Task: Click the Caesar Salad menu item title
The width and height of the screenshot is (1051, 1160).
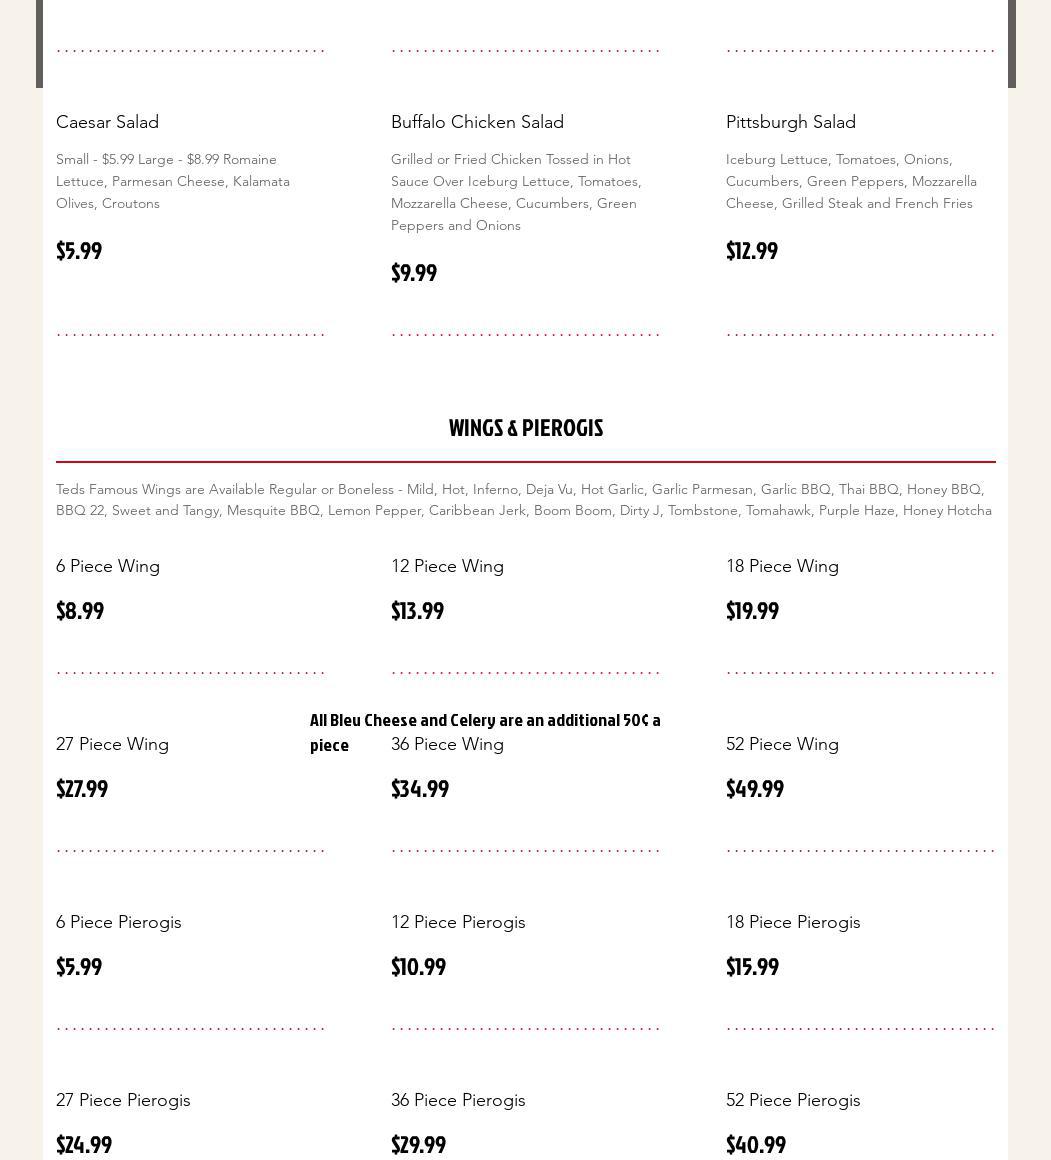Action: click(x=107, y=122)
